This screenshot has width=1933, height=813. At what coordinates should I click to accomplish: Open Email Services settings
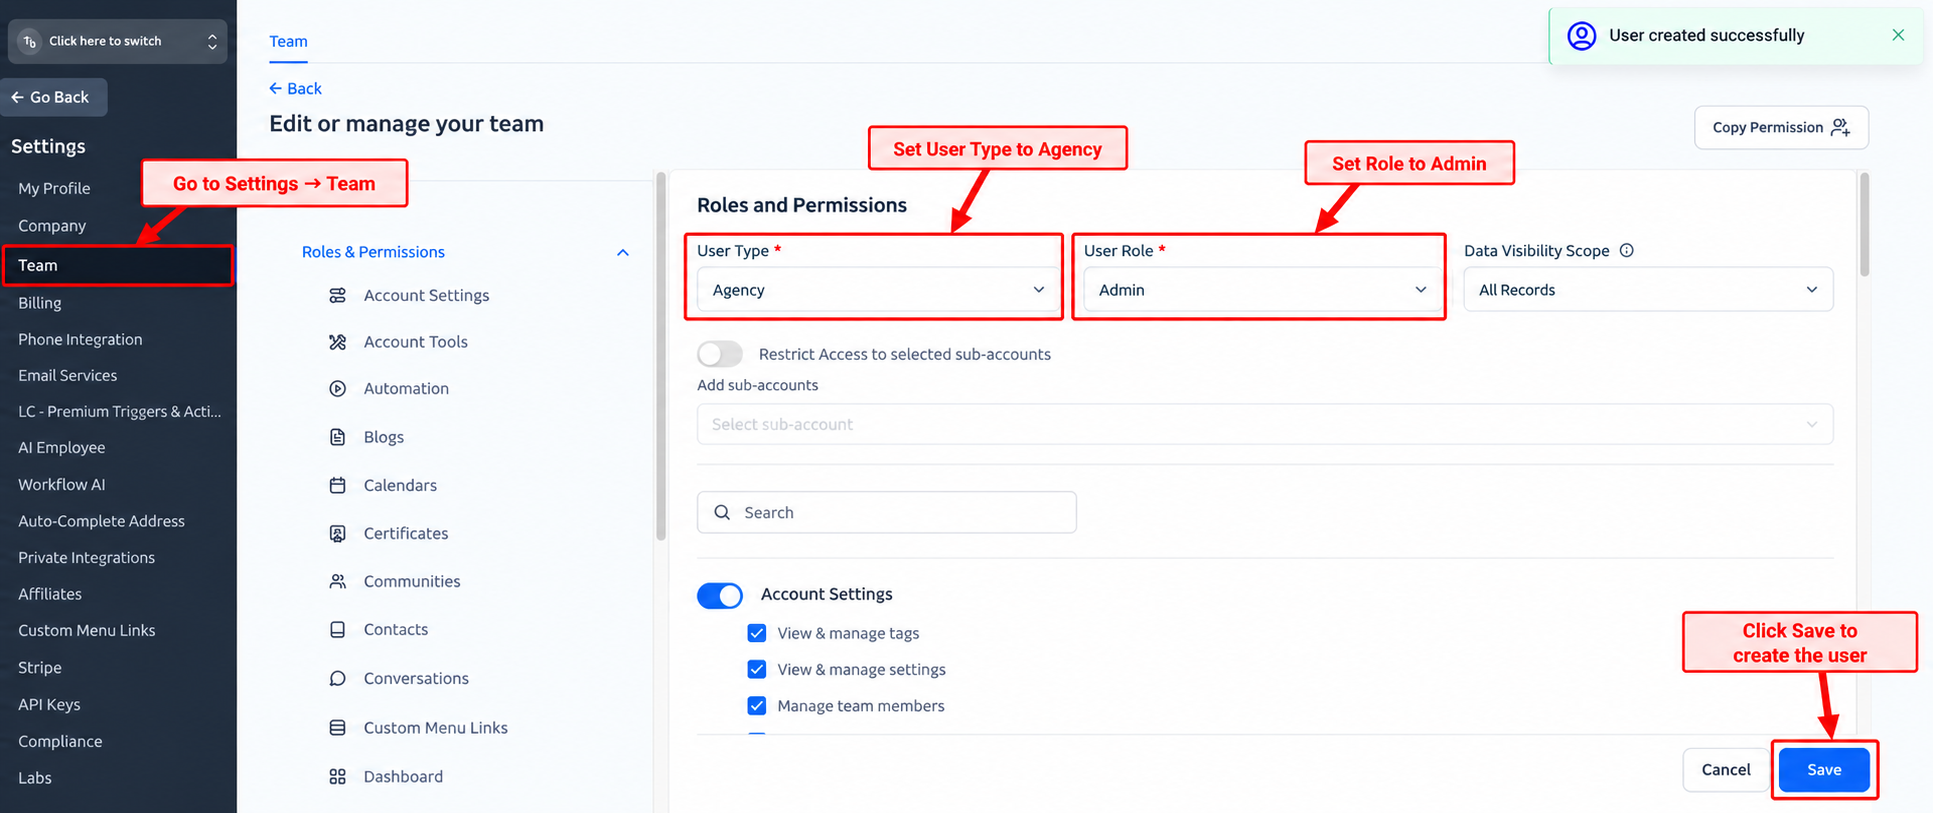67,375
